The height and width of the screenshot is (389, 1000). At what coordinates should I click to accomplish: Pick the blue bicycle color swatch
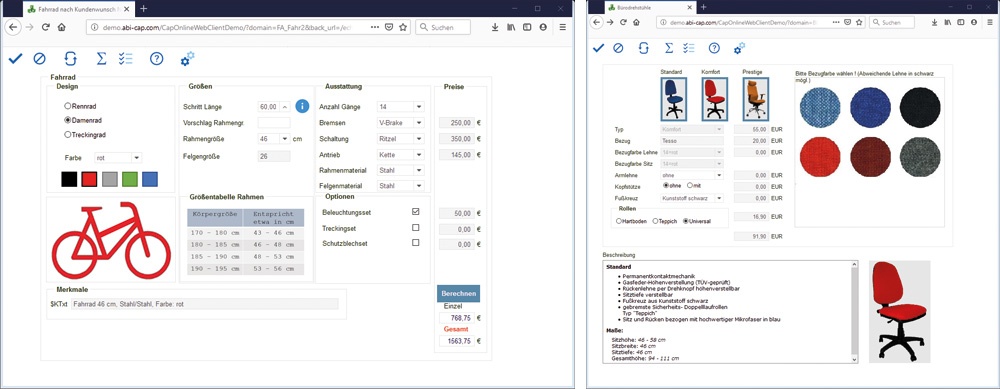tap(150, 179)
